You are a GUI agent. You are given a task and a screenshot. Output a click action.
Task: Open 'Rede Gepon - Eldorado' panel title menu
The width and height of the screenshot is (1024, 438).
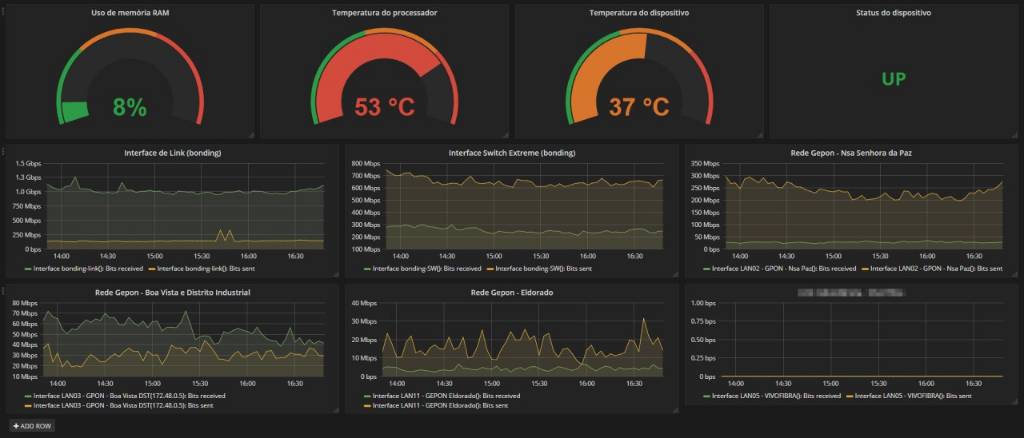(512, 292)
